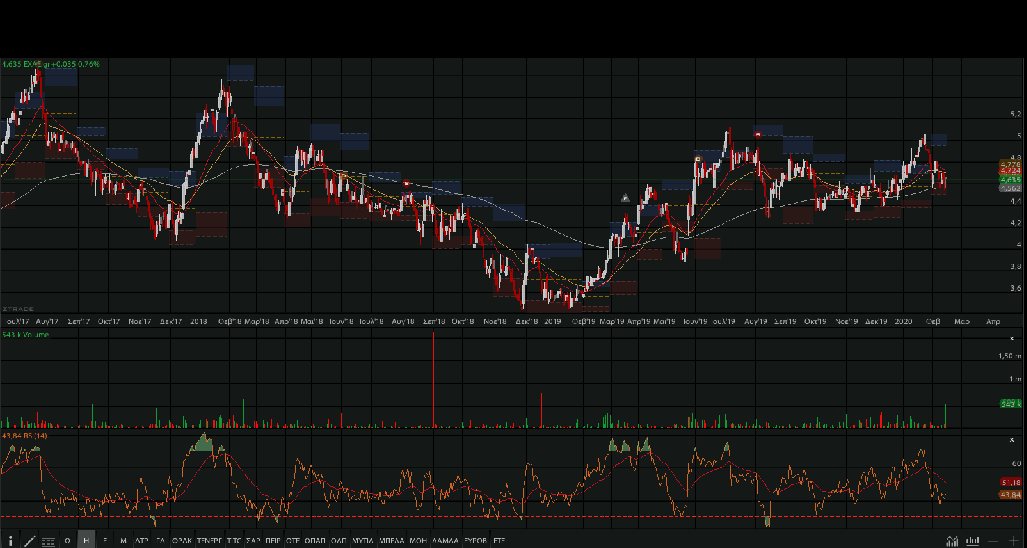Viewport: 1027px width, 548px height.
Task: Zoom out with the minus icon
Action: (x=993, y=541)
